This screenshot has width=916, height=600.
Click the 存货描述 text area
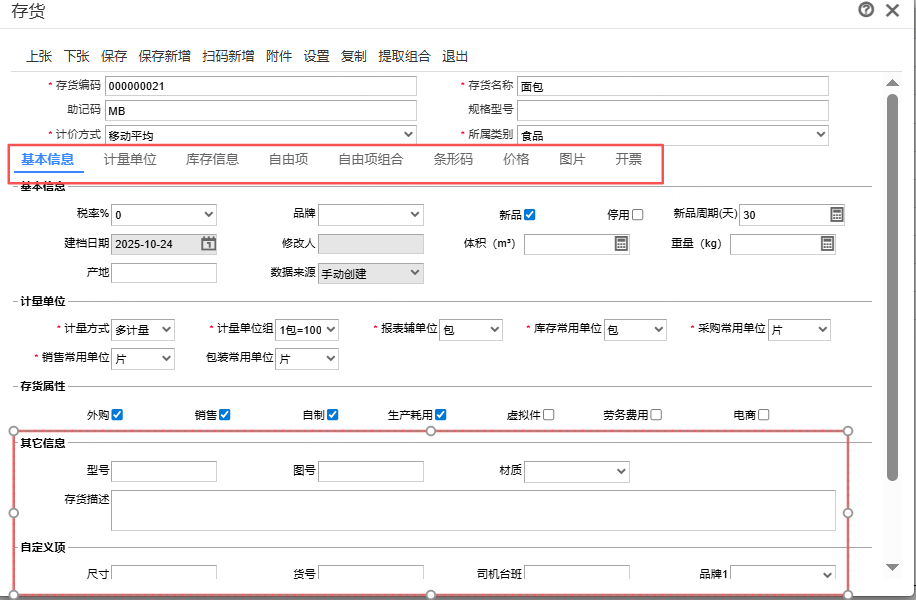473,509
